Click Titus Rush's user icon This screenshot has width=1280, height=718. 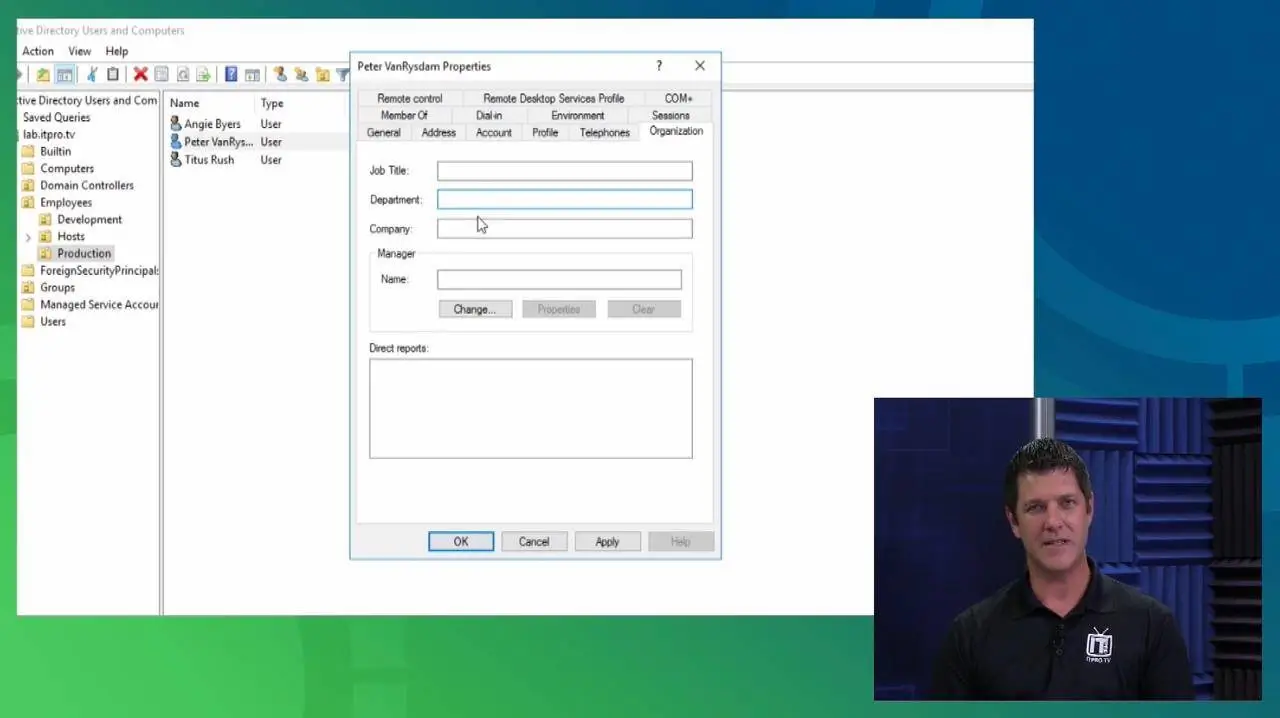pyautogui.click(x=176, y=159)
